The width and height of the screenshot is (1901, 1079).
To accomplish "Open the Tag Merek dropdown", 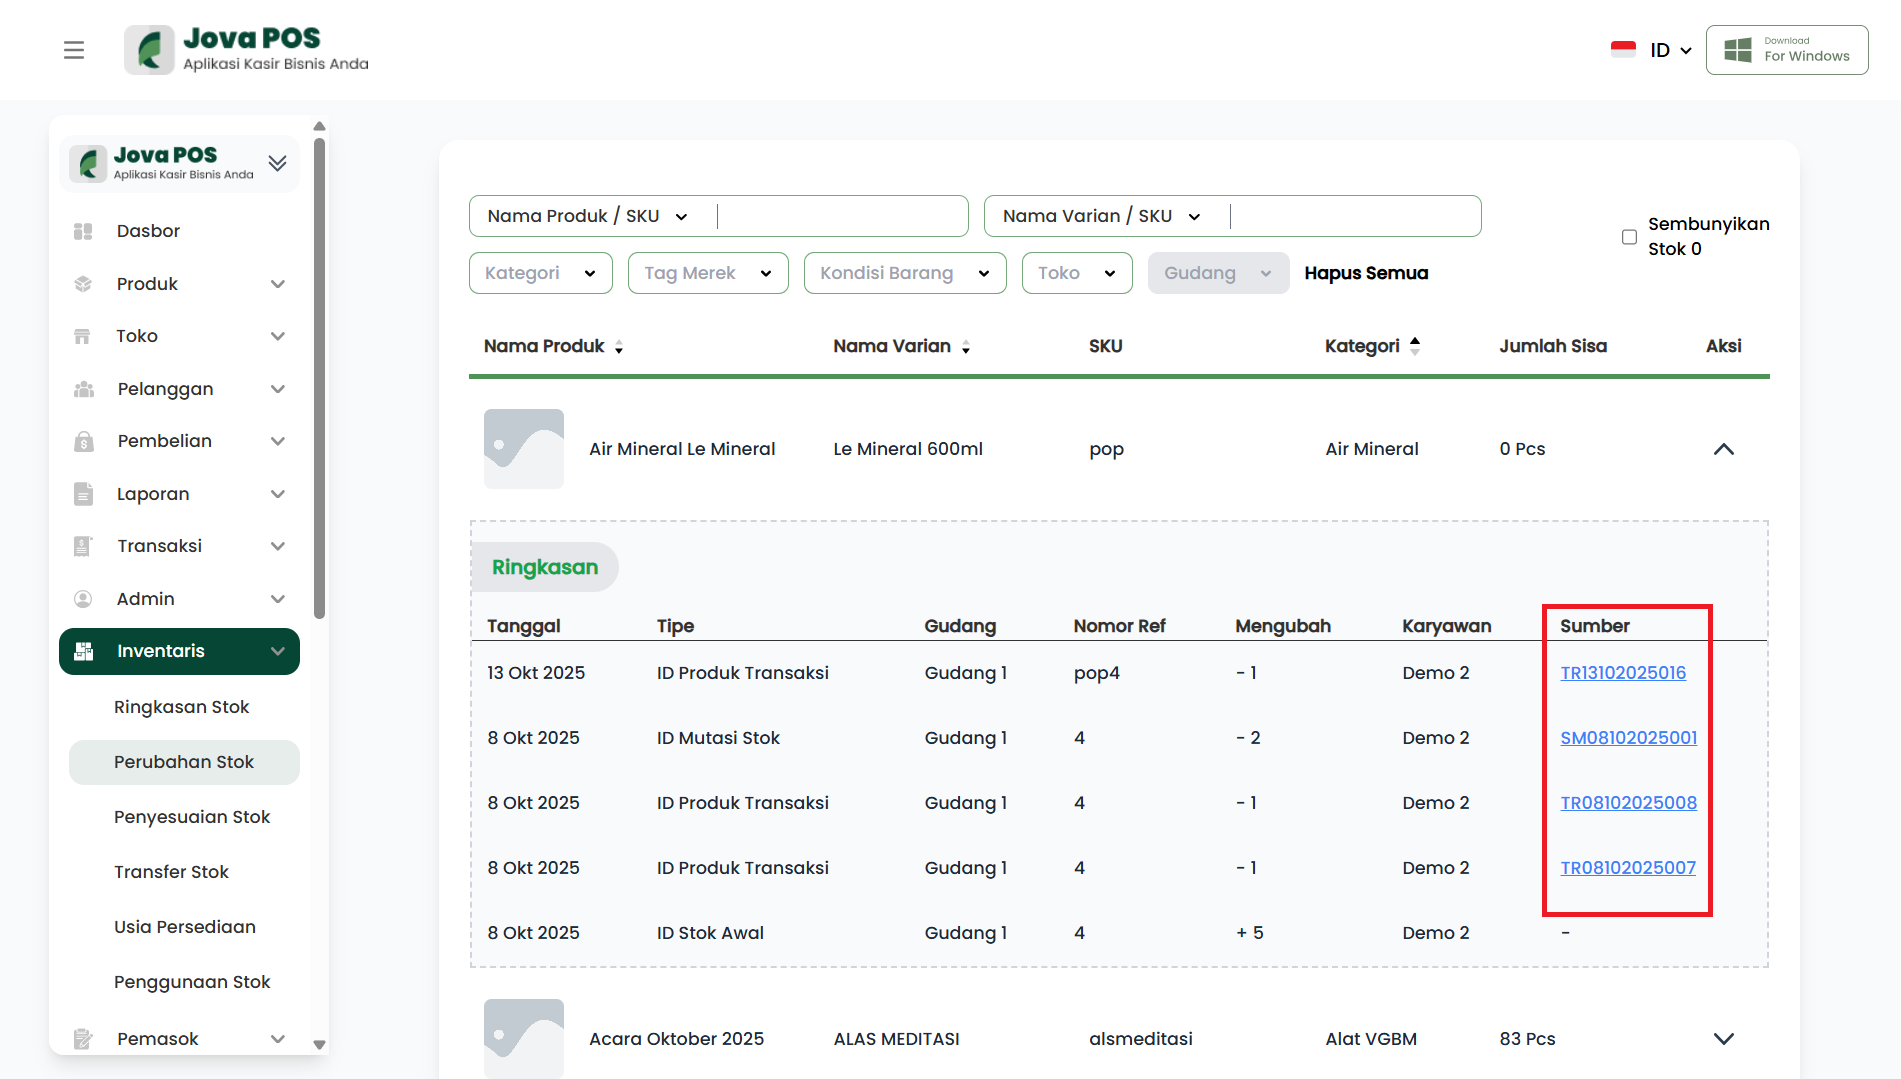I will 707,273.
